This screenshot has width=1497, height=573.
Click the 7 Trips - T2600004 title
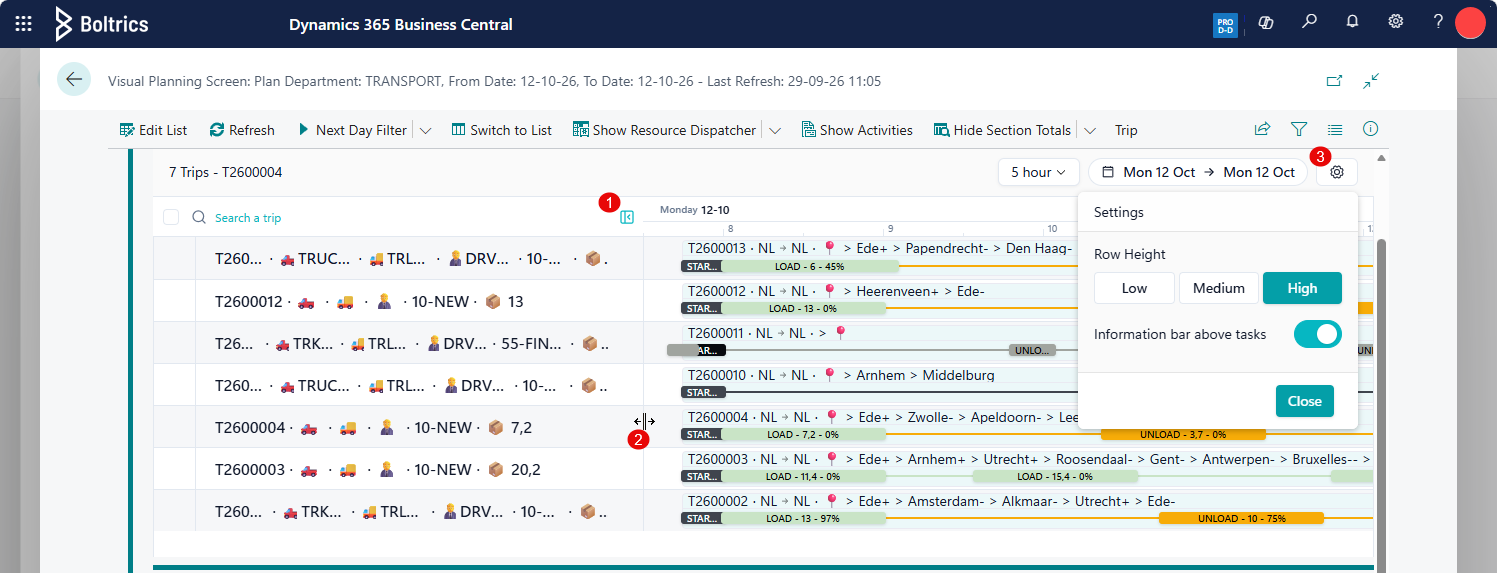(225, 172)
